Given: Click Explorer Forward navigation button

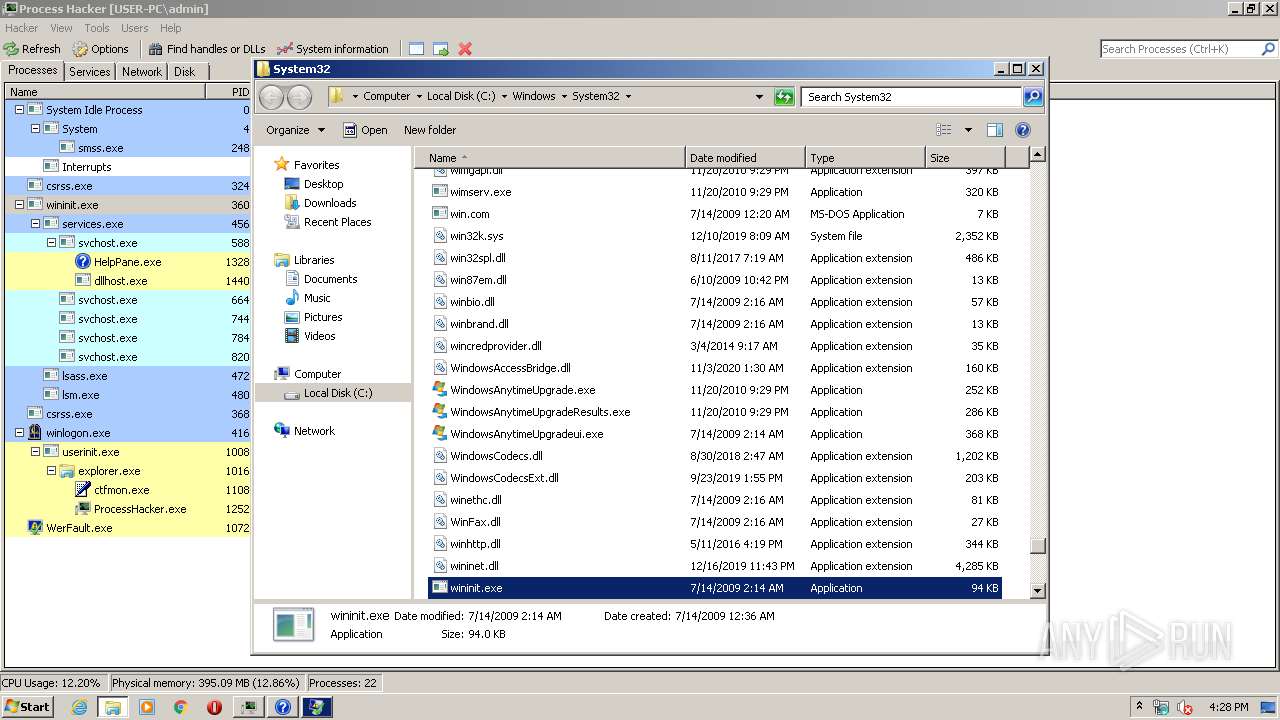Looking at the screenshot, I should point(299,97).
